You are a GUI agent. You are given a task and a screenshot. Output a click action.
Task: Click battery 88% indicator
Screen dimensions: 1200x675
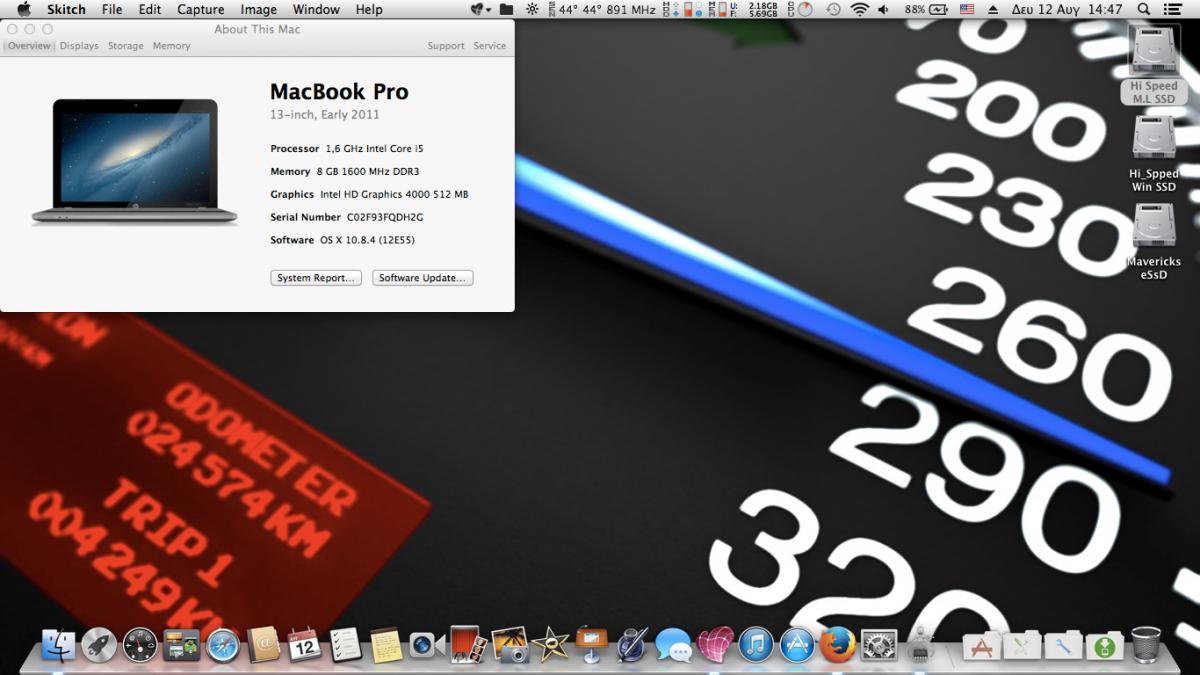[x=926, y=9]
